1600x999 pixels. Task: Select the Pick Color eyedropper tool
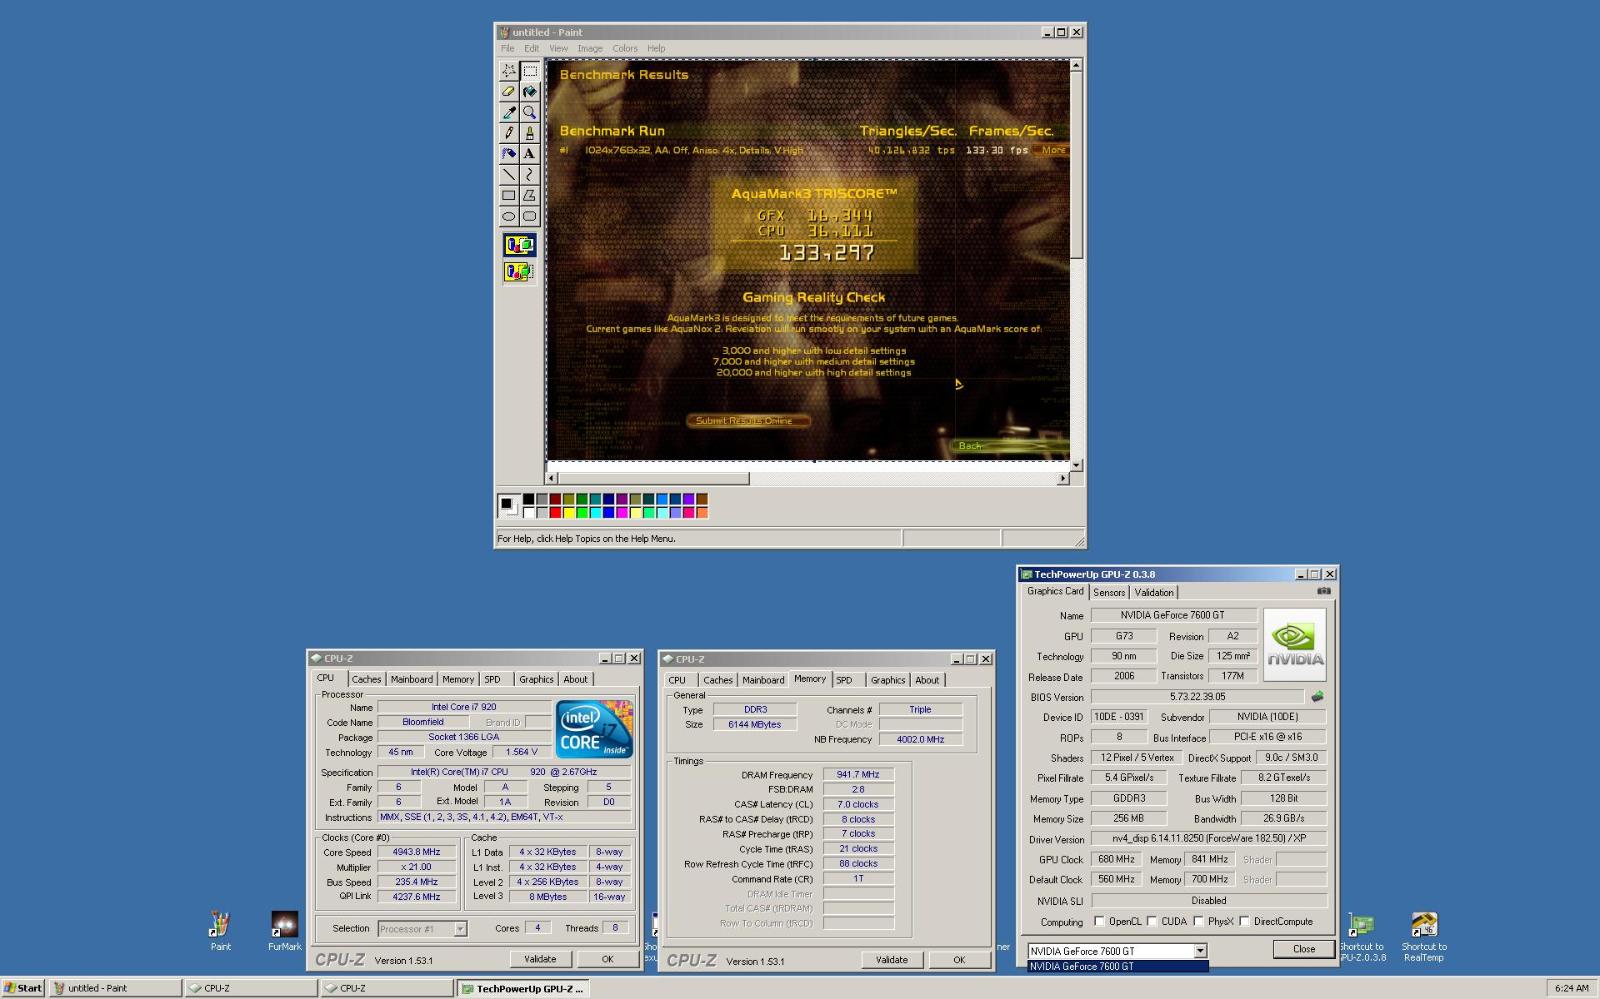click(x=509, y=113)
